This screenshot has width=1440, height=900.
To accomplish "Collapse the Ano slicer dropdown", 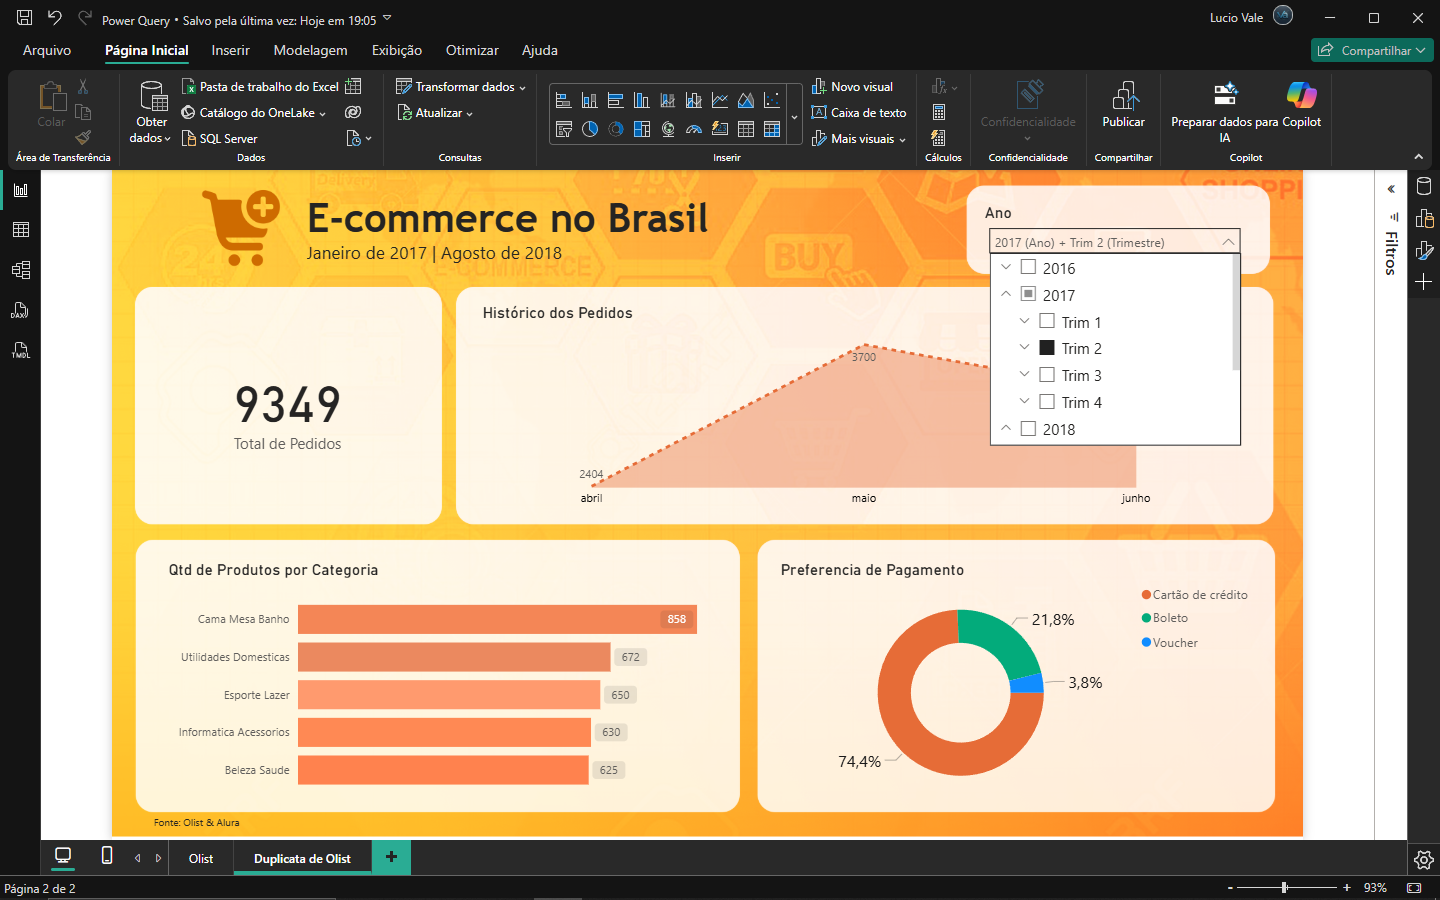I will pyautogui.click(x=1228, y=242).
